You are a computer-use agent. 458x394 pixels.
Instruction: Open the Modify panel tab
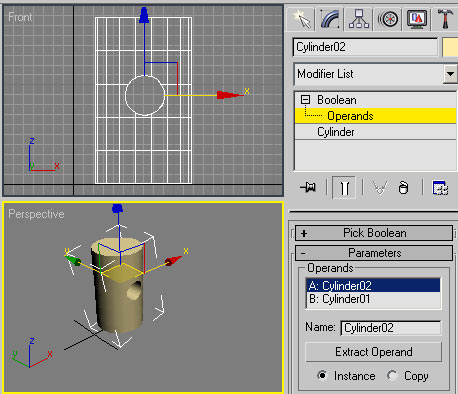click(x=330, y=19)
